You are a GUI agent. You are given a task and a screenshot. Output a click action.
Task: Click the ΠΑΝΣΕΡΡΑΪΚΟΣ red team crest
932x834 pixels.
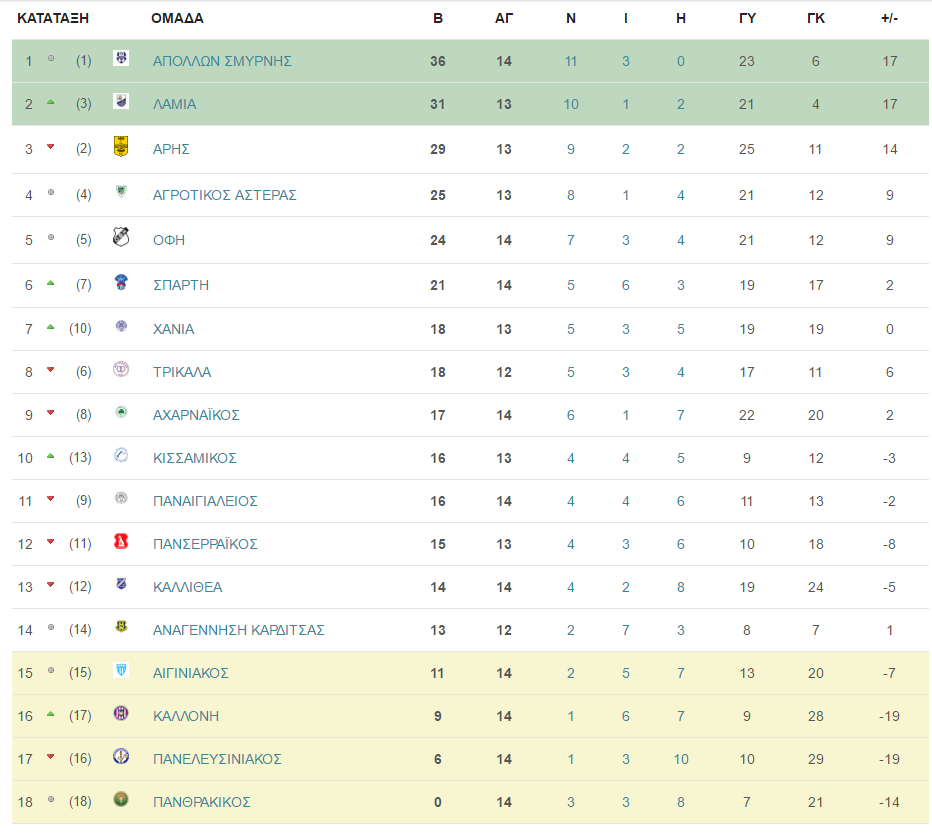click(121, 542)
